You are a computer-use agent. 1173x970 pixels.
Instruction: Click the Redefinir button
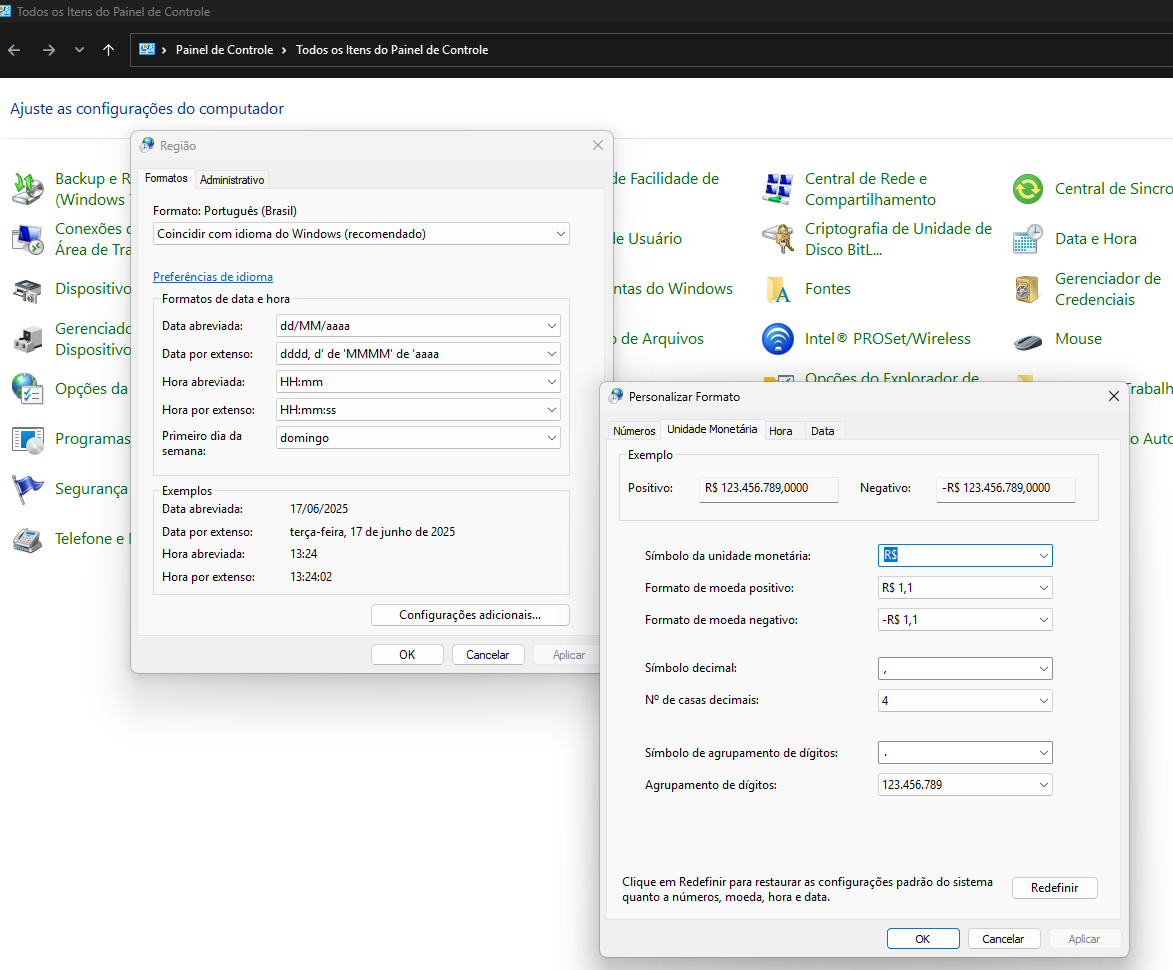click(1054, 888)
